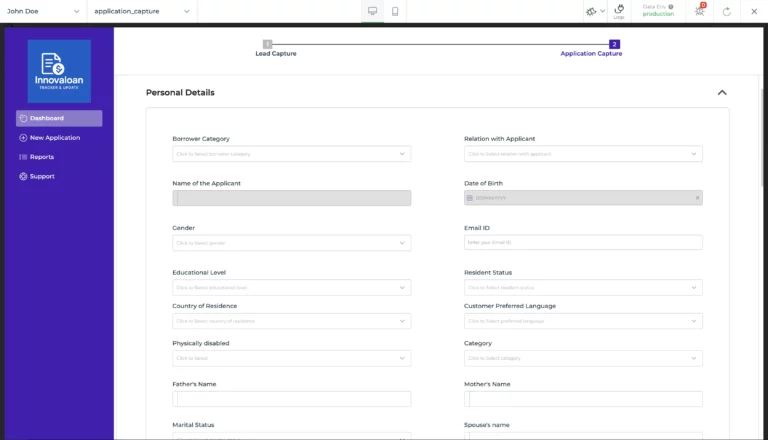Open Reports from the sidebar

[41, 157]
